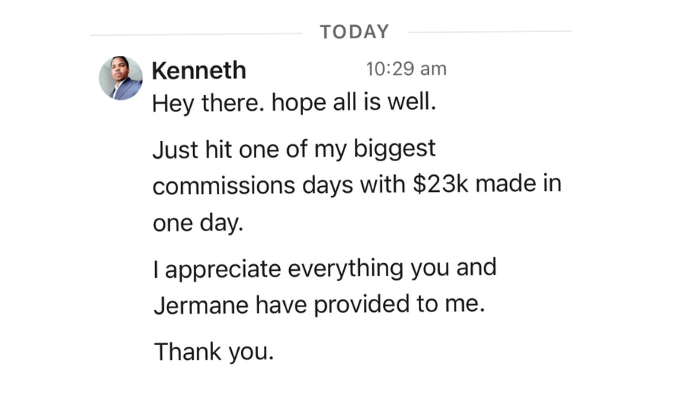Click the name Jermane in the message
This screenshot has height=395, width=700.
pos(201,305)
